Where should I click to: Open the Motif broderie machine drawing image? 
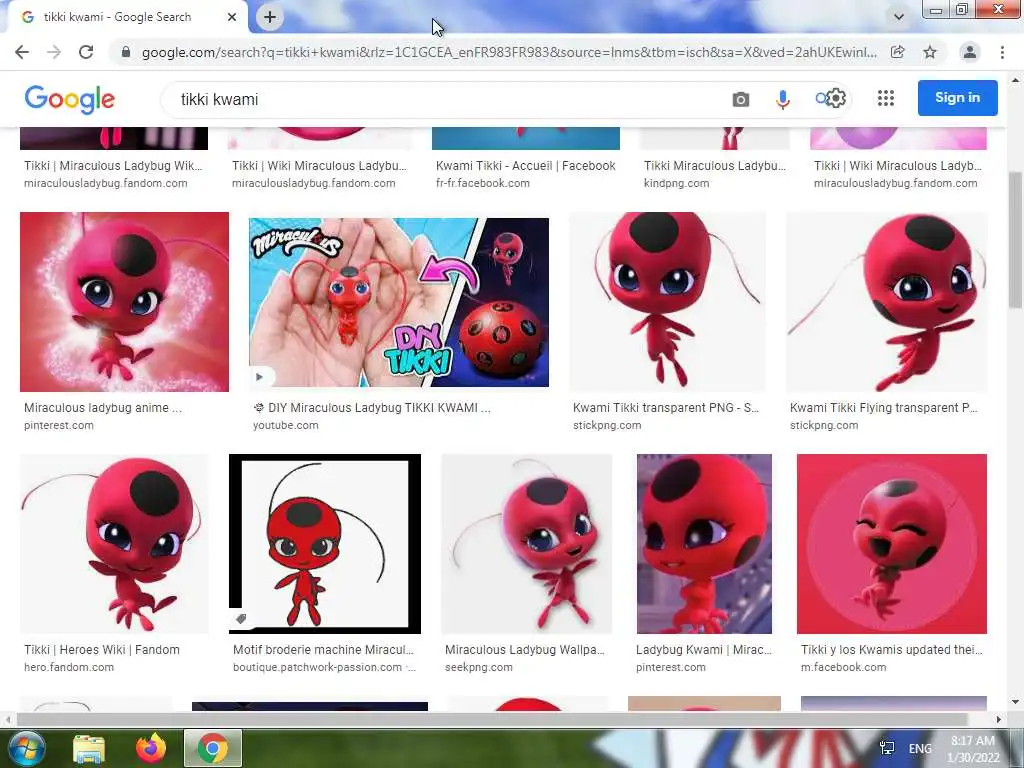point(325,544)
